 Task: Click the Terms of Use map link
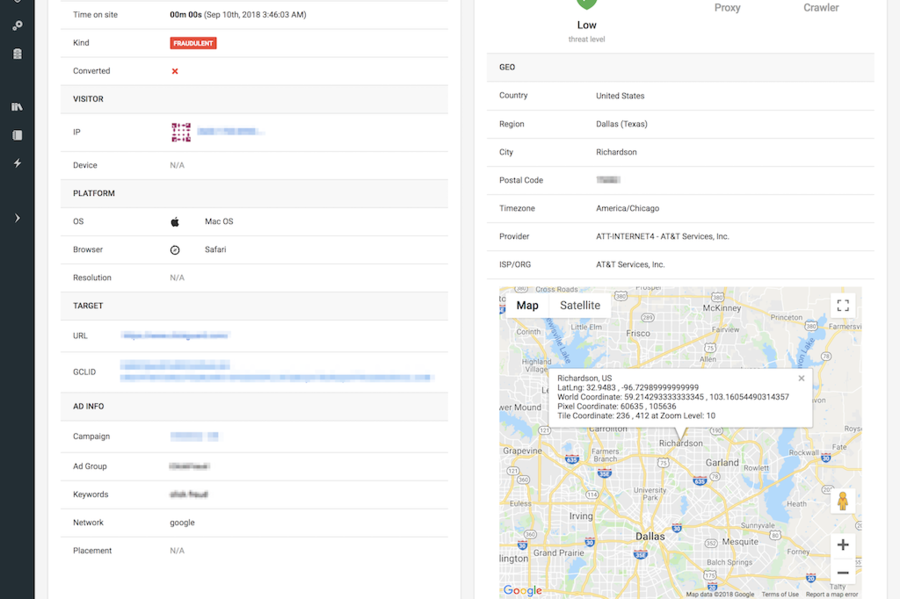pyautogui.click(x=780, y=594)
